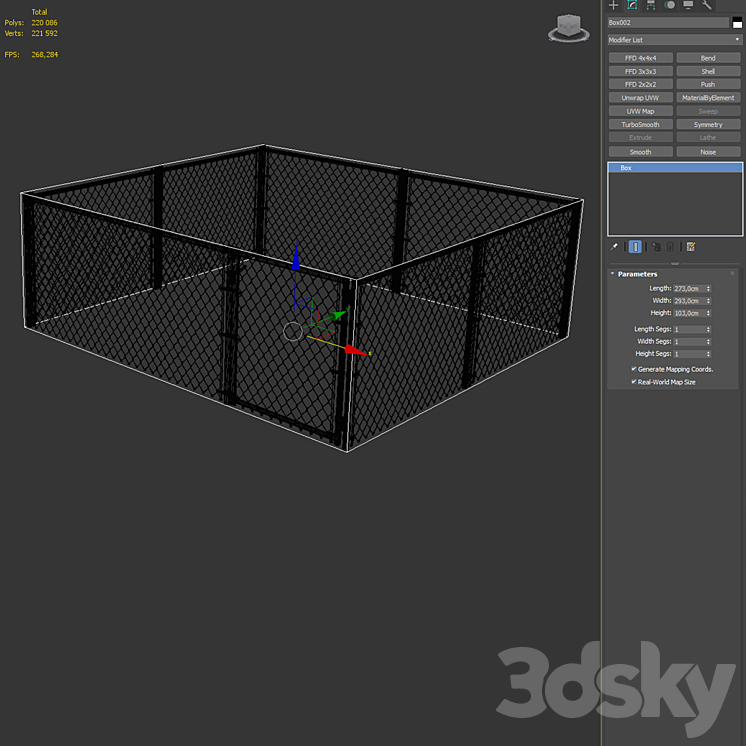The width and height of the screenshot is (746, 746).
Task: Click the Height value field
Action: [x=689, y=313]
